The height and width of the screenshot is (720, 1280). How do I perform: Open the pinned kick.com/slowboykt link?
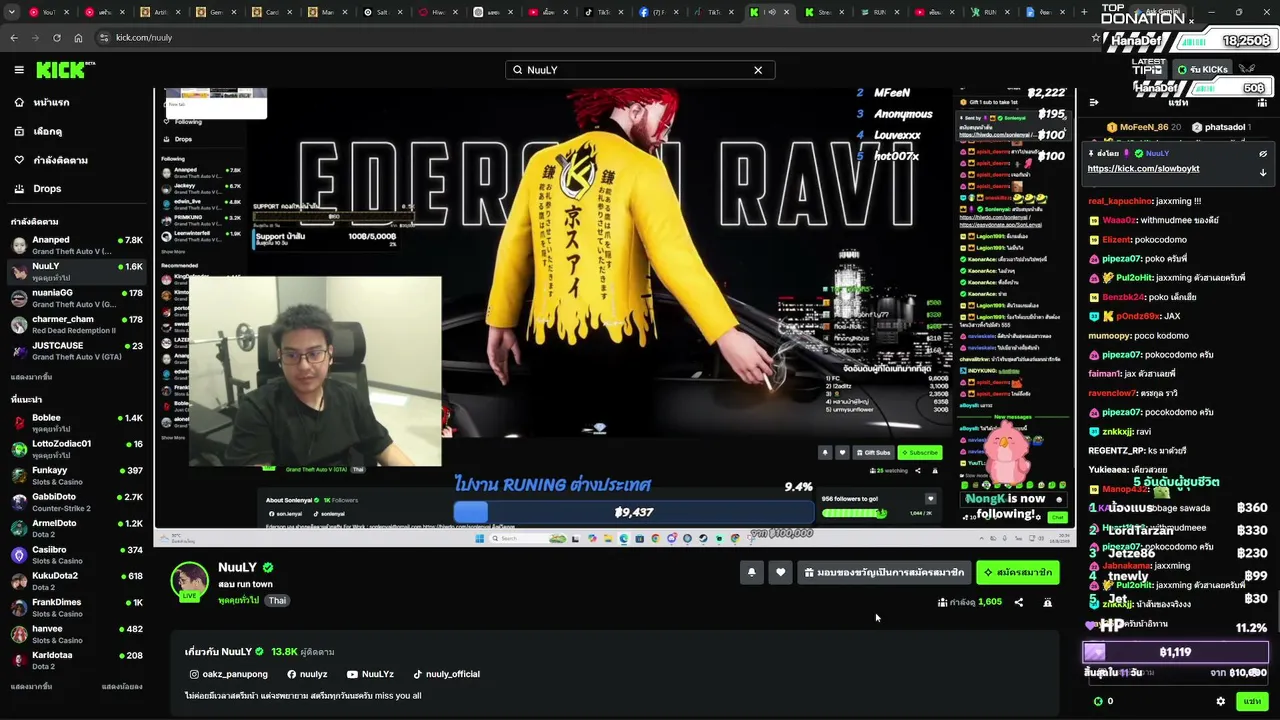[x=1143, y=169]
